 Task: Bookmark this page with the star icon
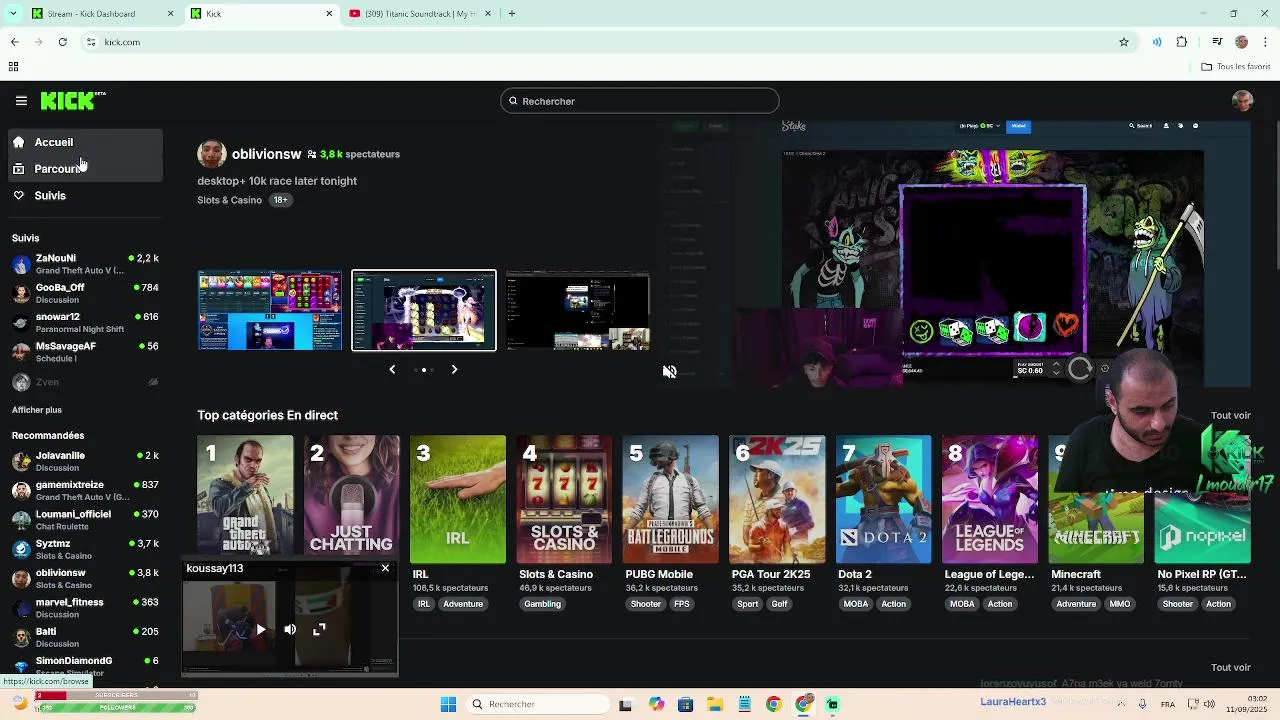click(x=1124, y=42)
